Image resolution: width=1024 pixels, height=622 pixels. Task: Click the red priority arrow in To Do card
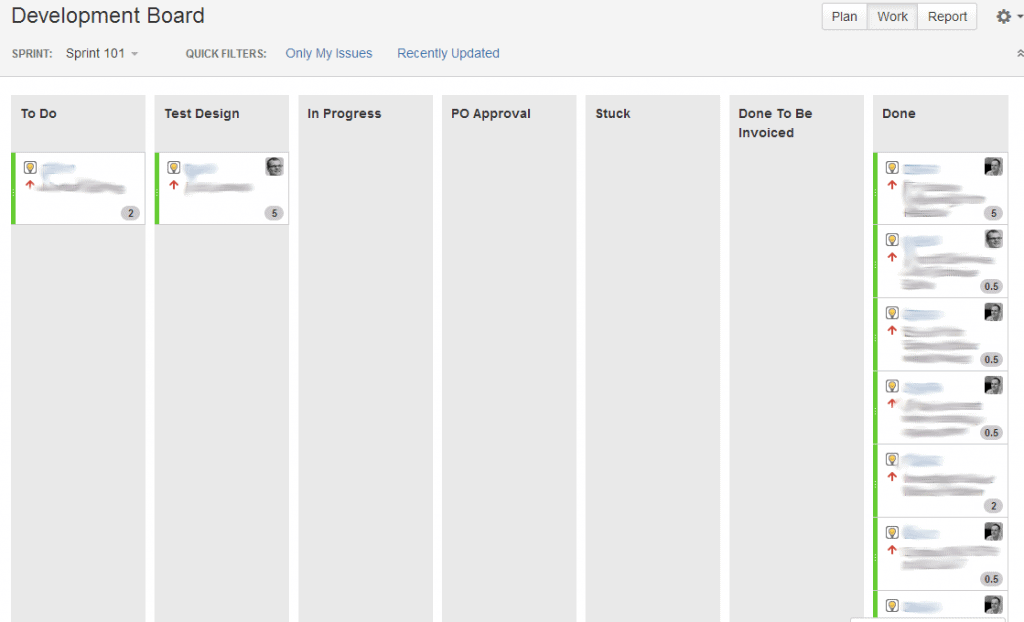pyautogui.click(x=30, y=185)
